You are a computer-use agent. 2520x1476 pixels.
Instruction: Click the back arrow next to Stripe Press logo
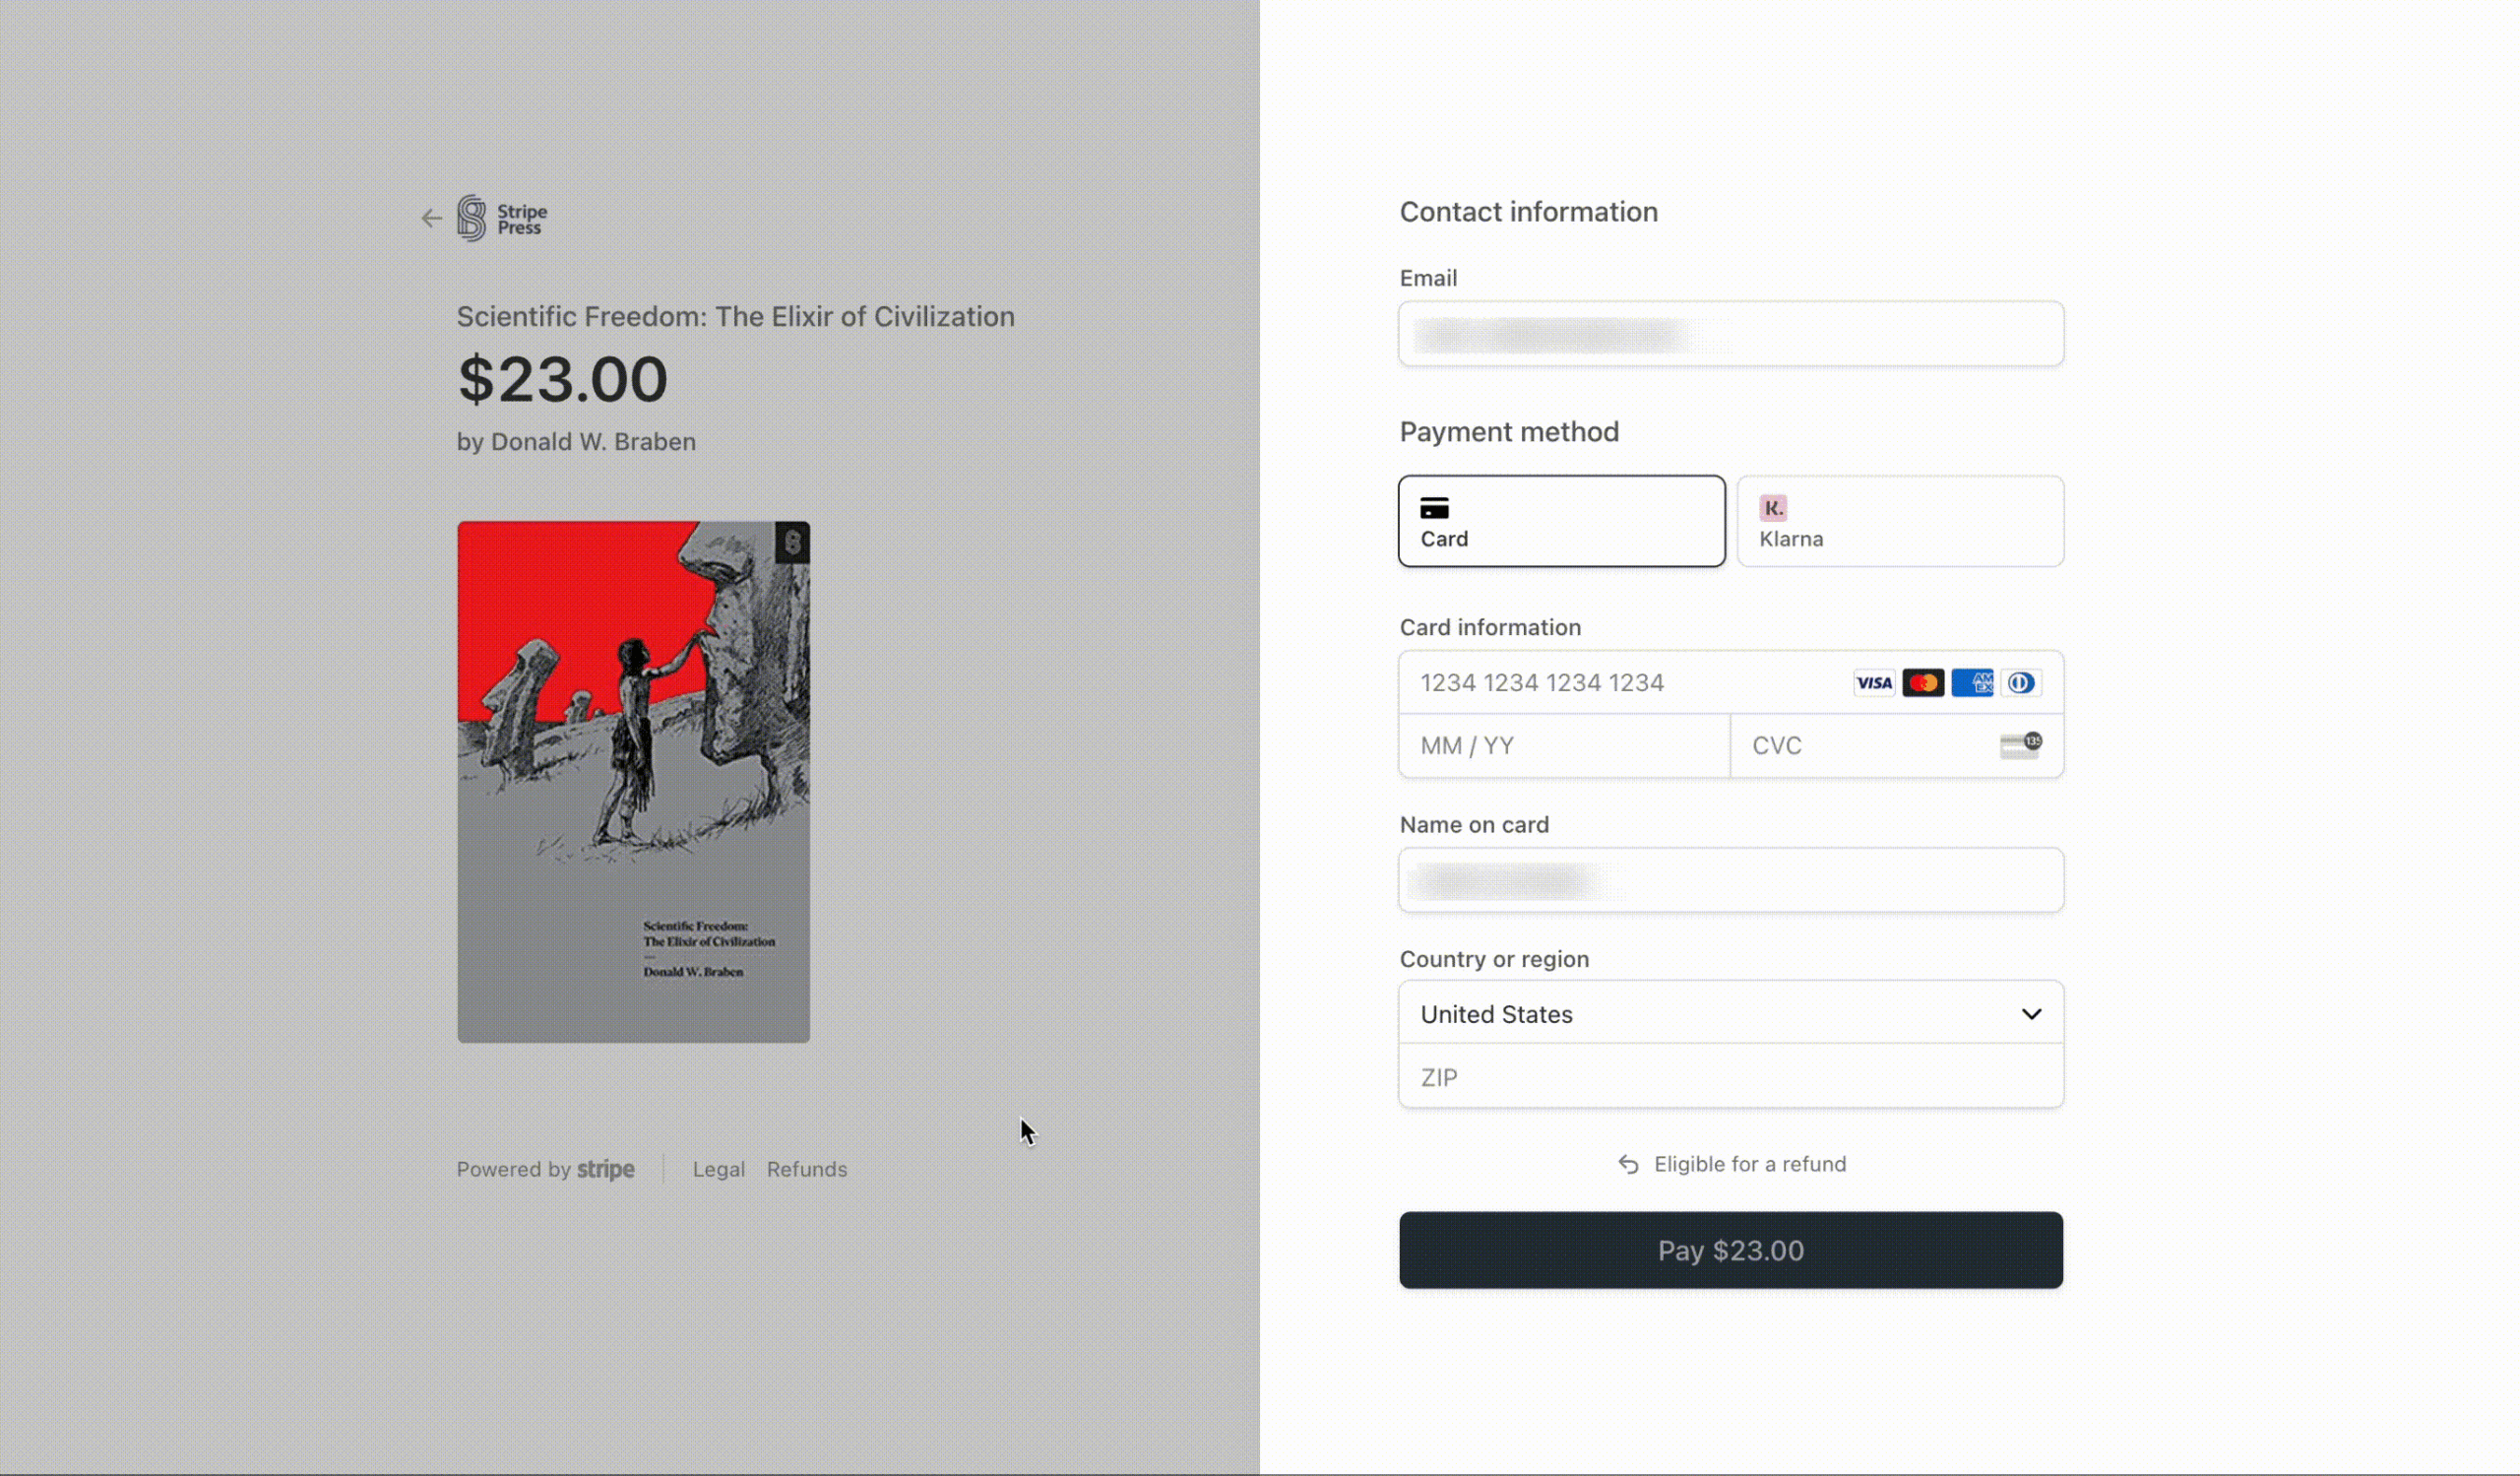(432, 218)
